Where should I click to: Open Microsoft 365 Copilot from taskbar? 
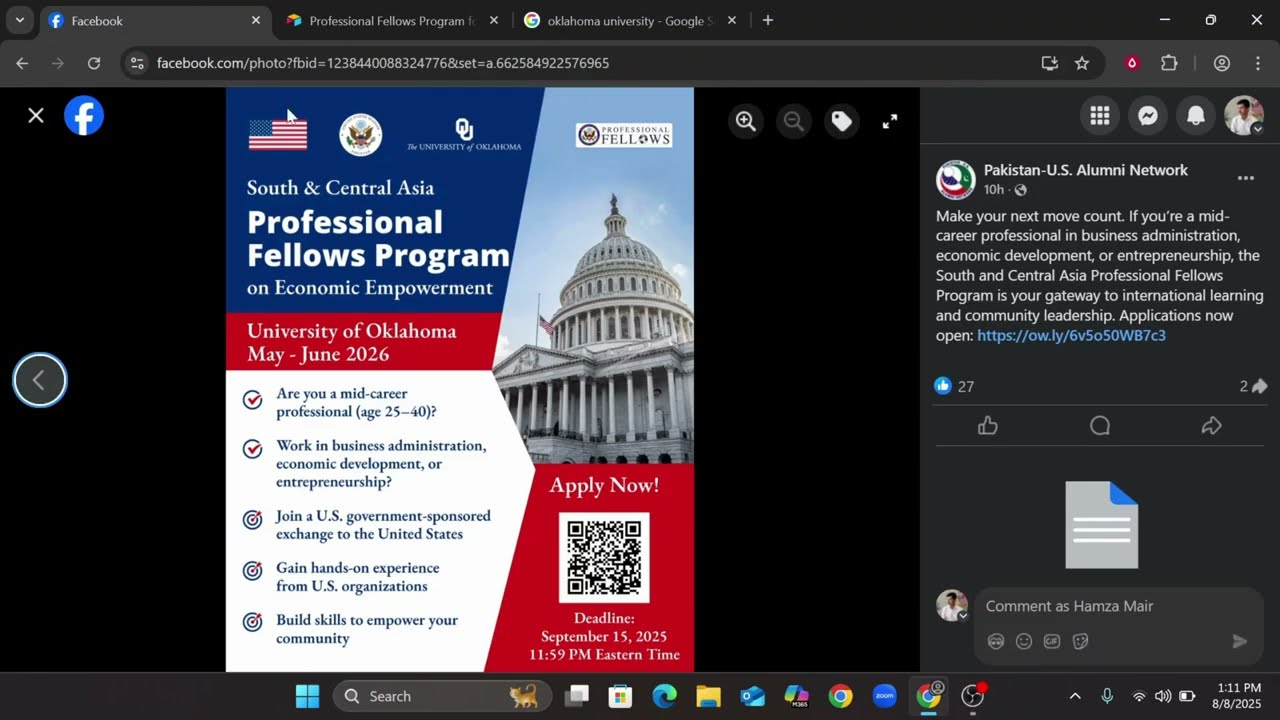click(797, 696)
